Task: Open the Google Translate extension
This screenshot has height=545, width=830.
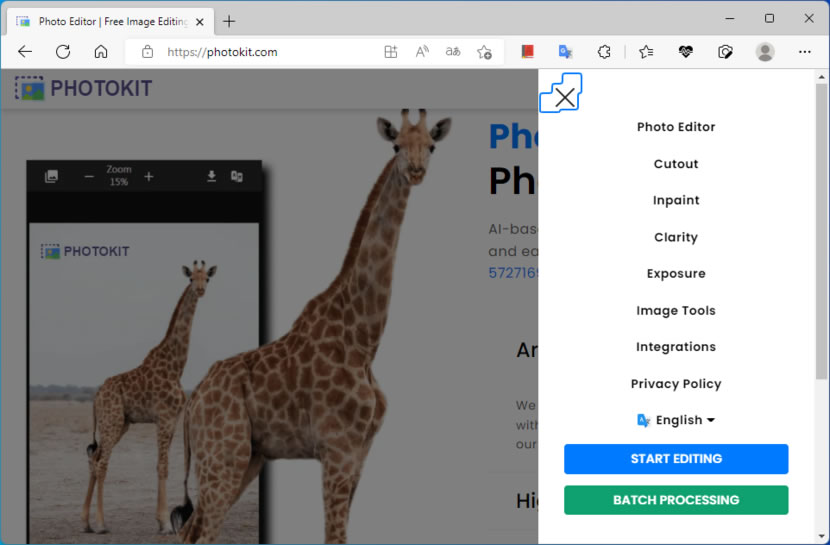Action: point(565,51)
